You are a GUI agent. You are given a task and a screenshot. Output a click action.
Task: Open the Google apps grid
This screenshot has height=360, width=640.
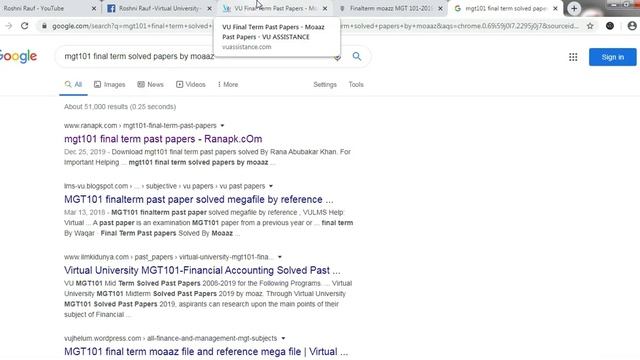pyautogui.click(x=573, y=57)
